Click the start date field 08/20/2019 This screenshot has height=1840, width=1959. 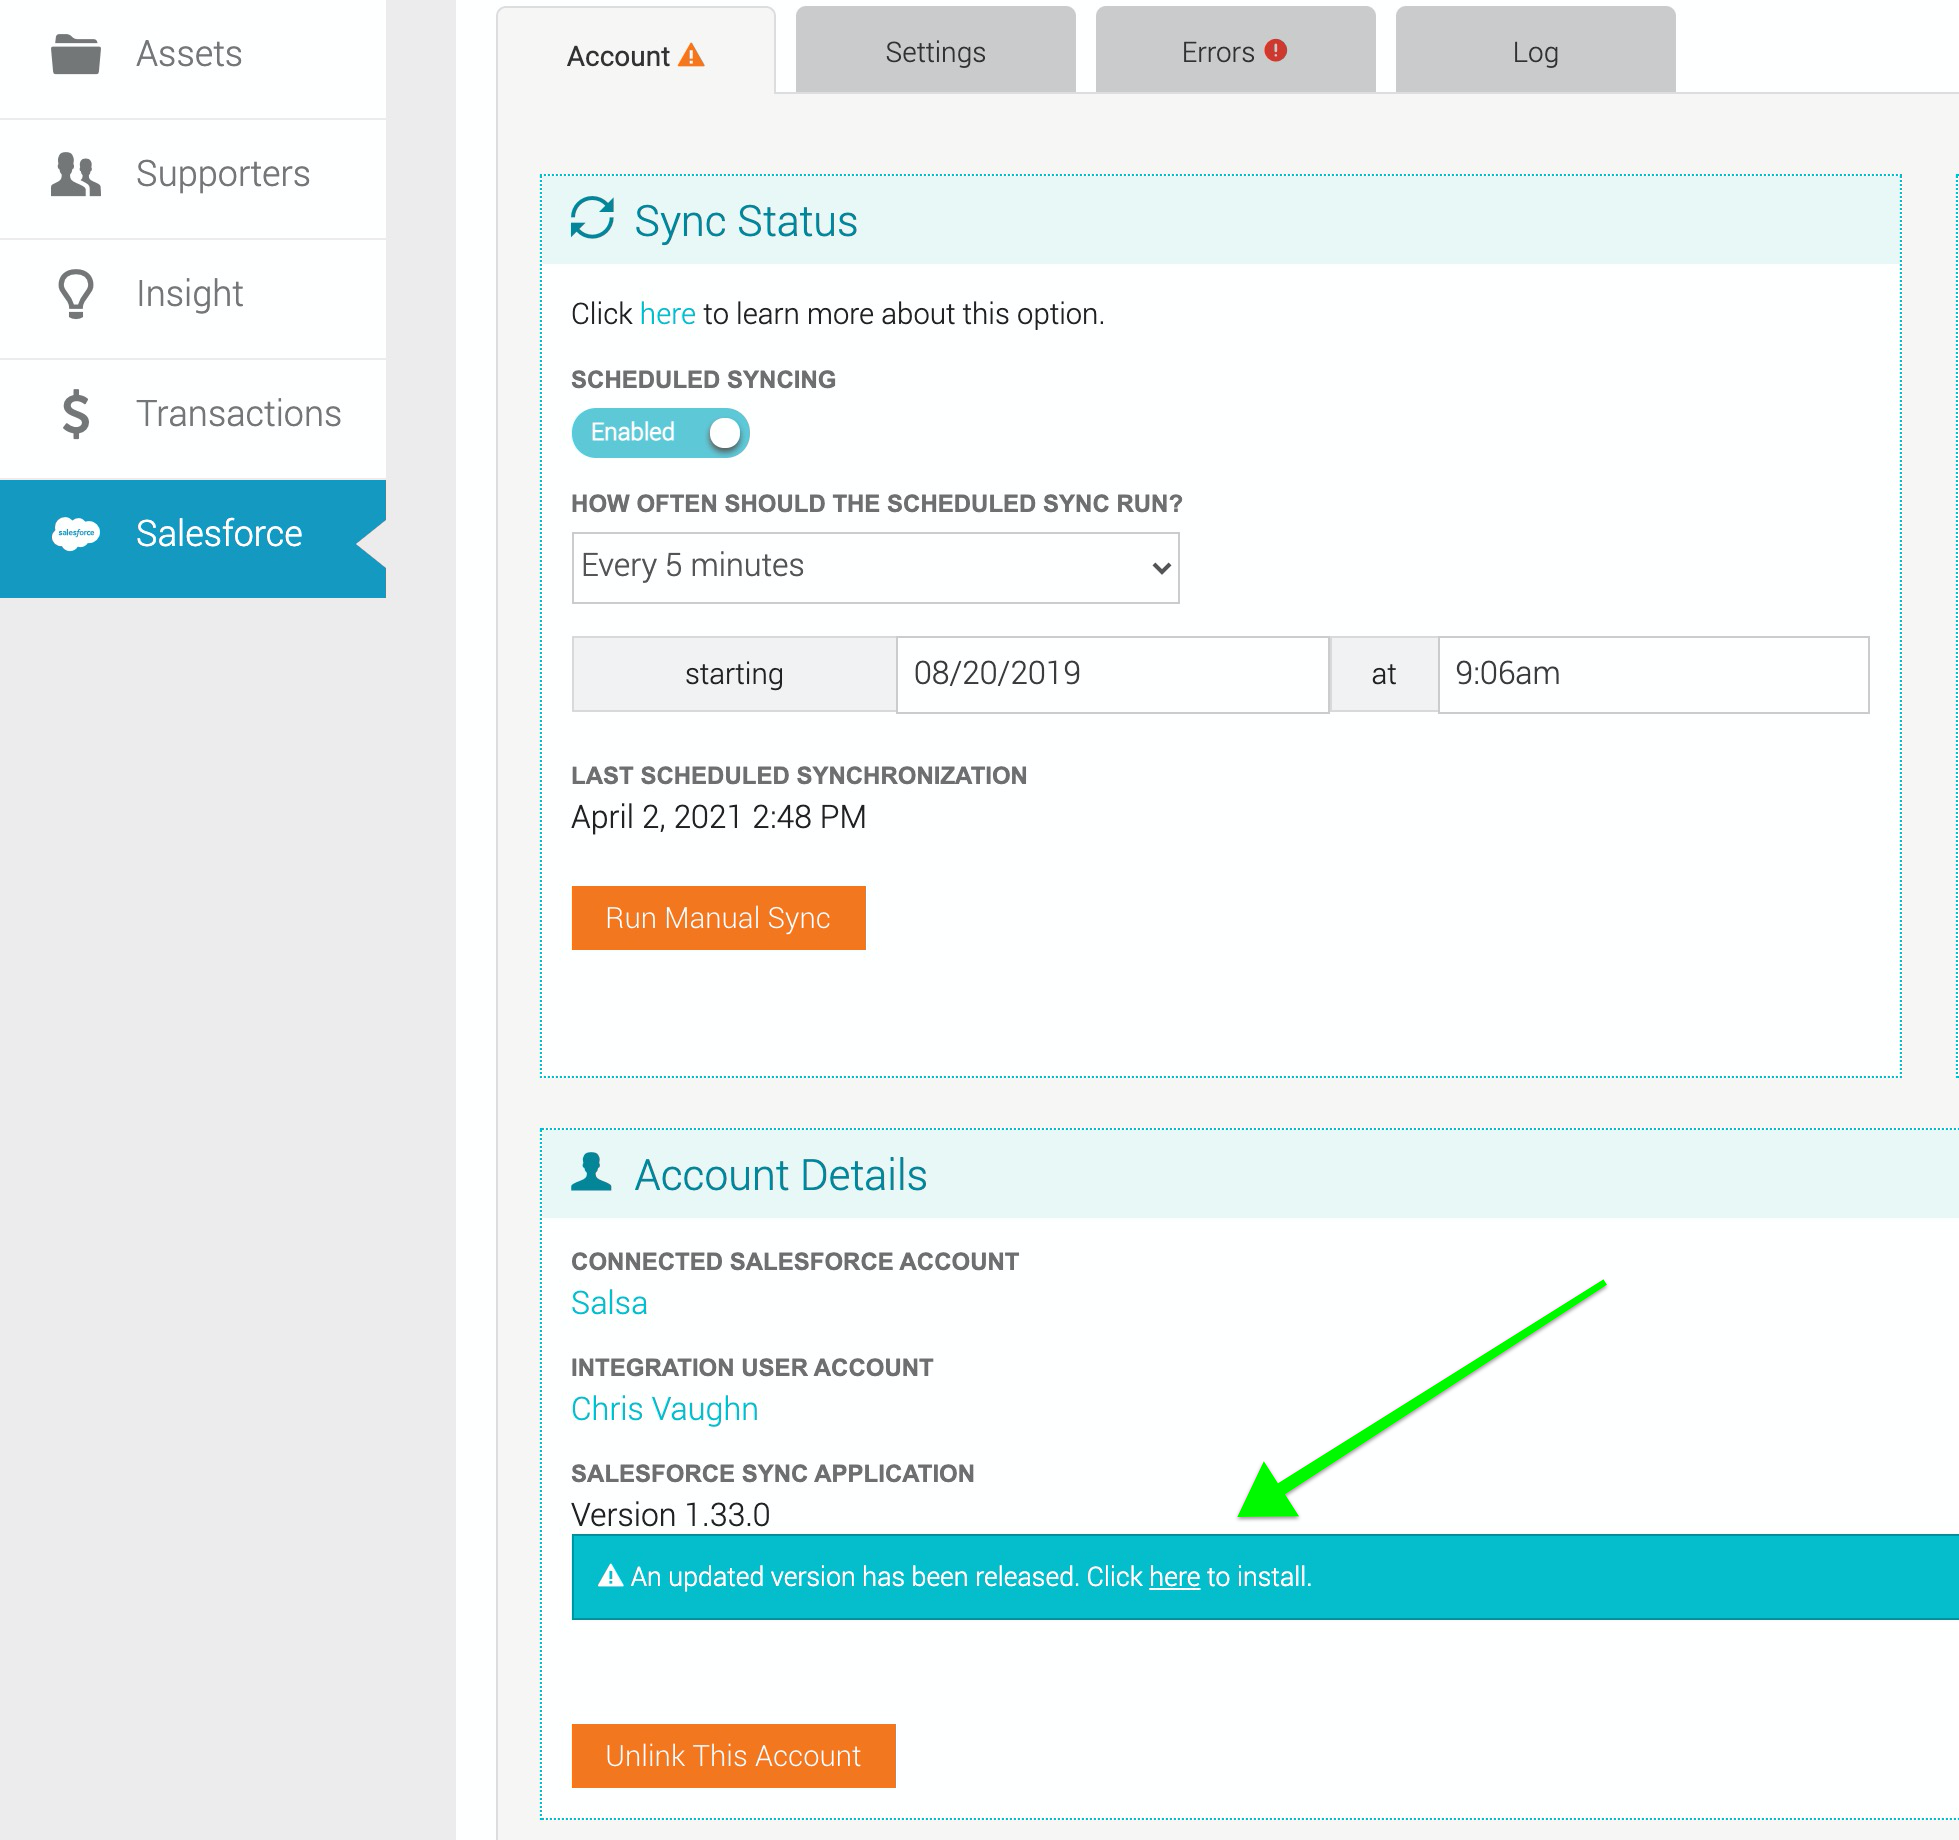click(x=1113, y=675)
